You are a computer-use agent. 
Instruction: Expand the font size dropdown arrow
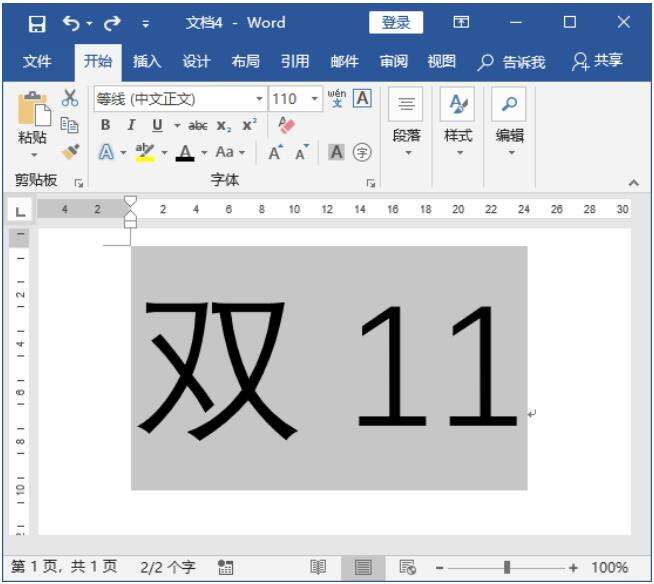(x=315, y=99)
